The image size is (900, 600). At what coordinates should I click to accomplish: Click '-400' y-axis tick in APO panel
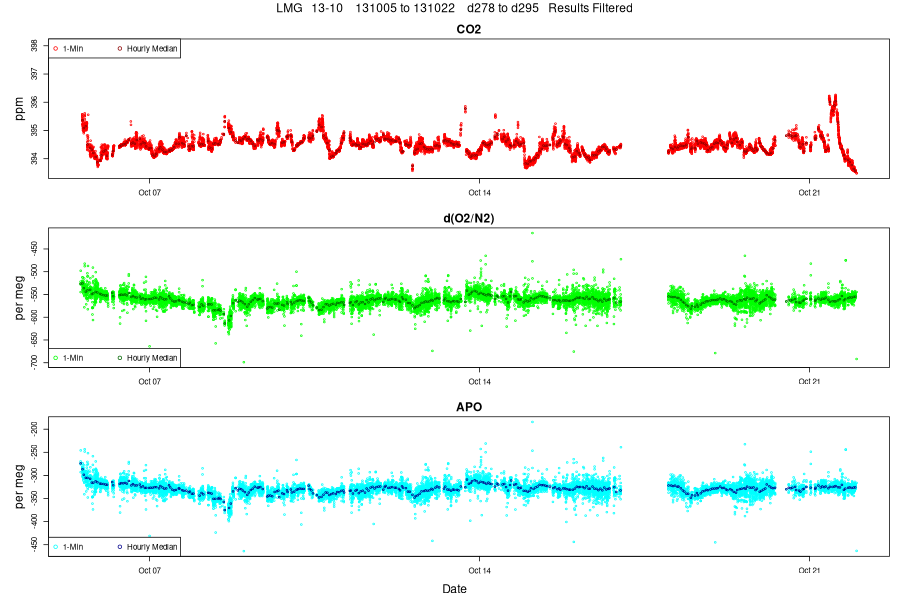pos(34,521)
